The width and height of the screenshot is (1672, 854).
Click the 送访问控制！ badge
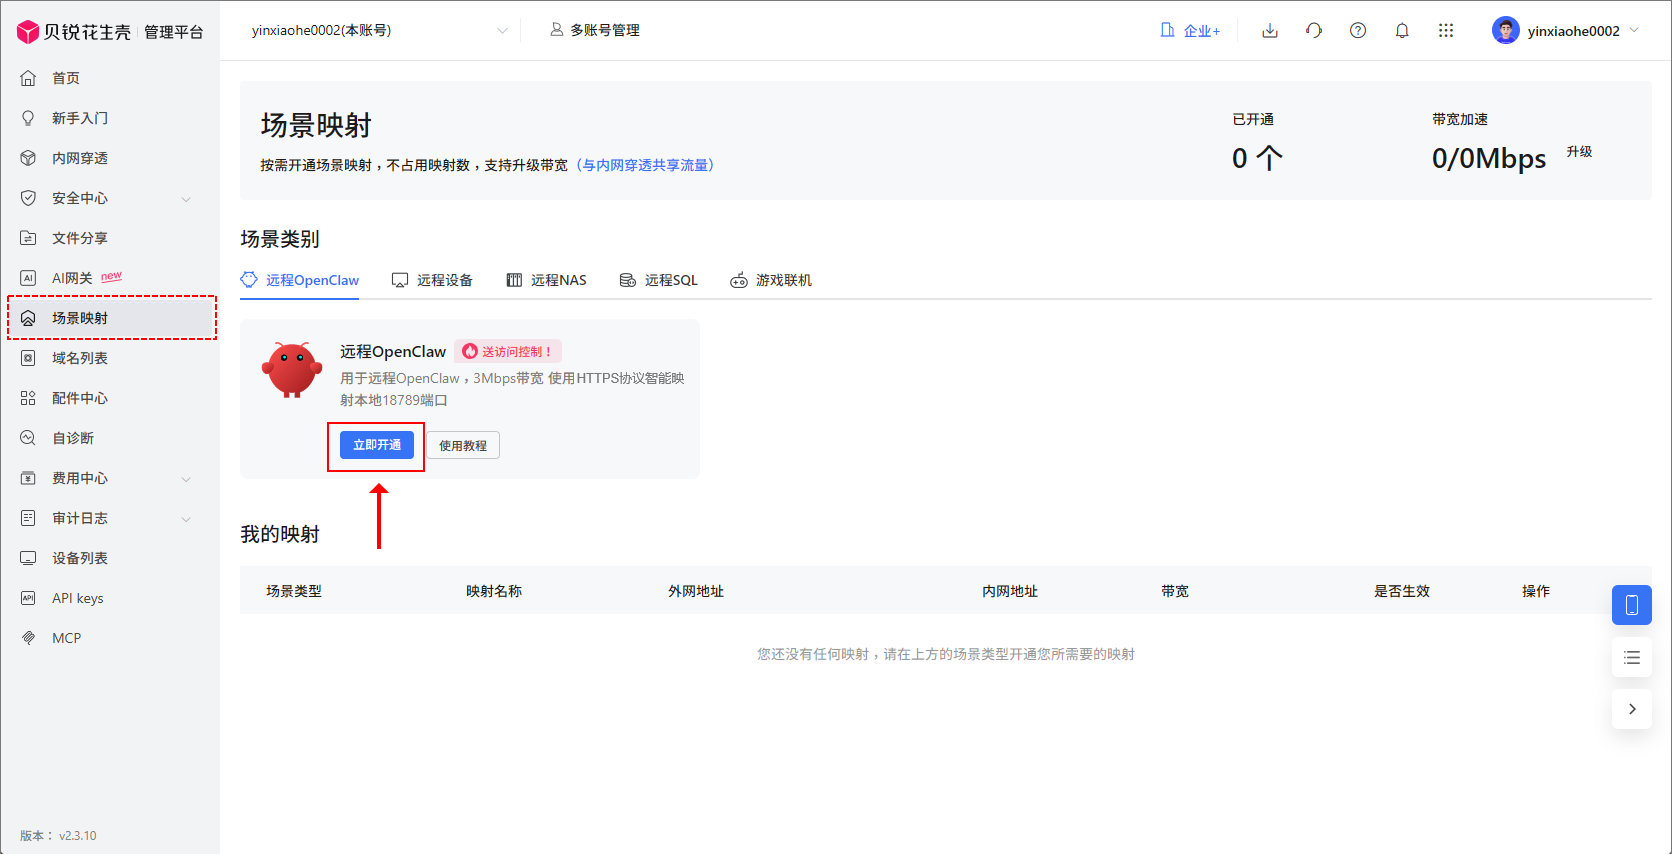[x=508, y=351]
